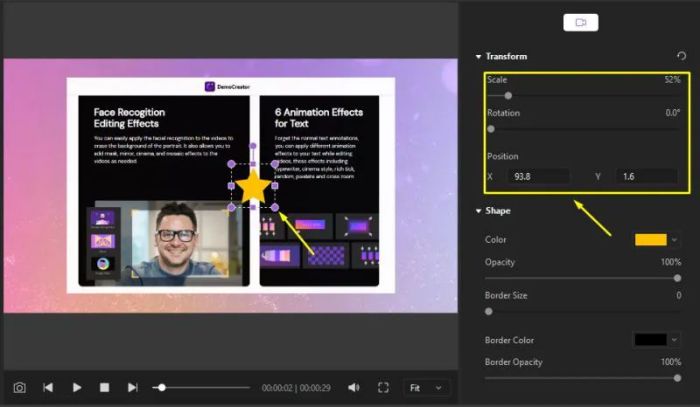This screenshot has height=407, width=700.
Task: Stop the video playback
Action: [104, 387]
